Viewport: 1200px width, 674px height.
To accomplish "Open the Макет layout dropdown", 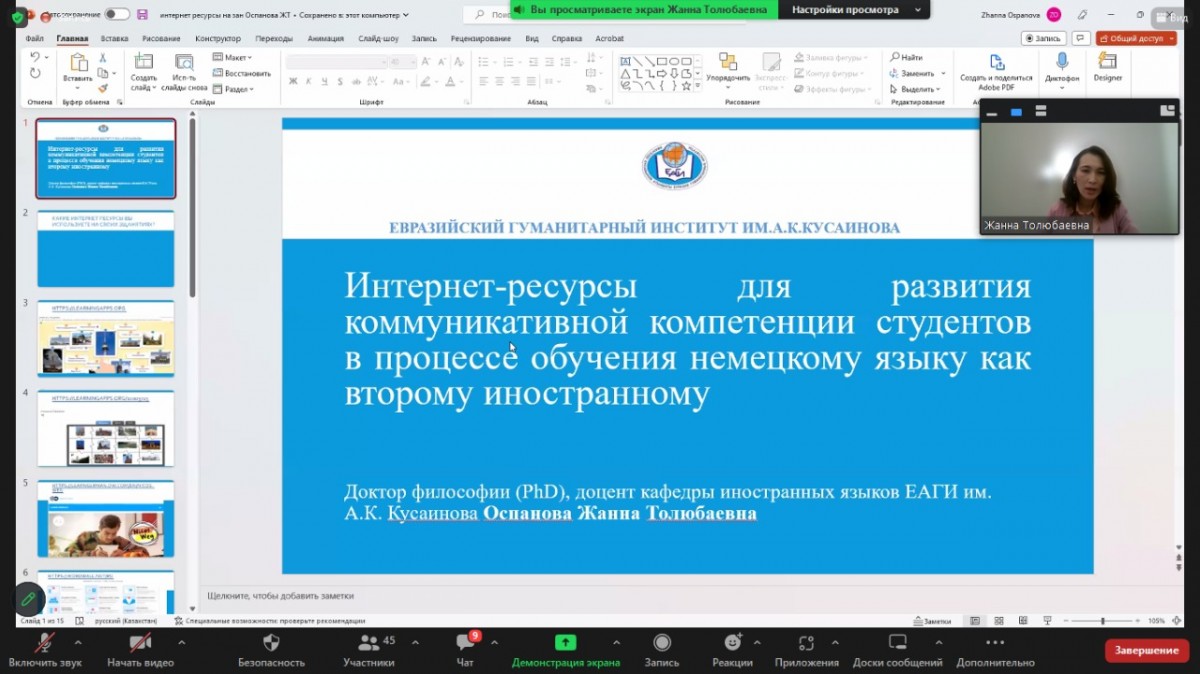I will 236,58.
